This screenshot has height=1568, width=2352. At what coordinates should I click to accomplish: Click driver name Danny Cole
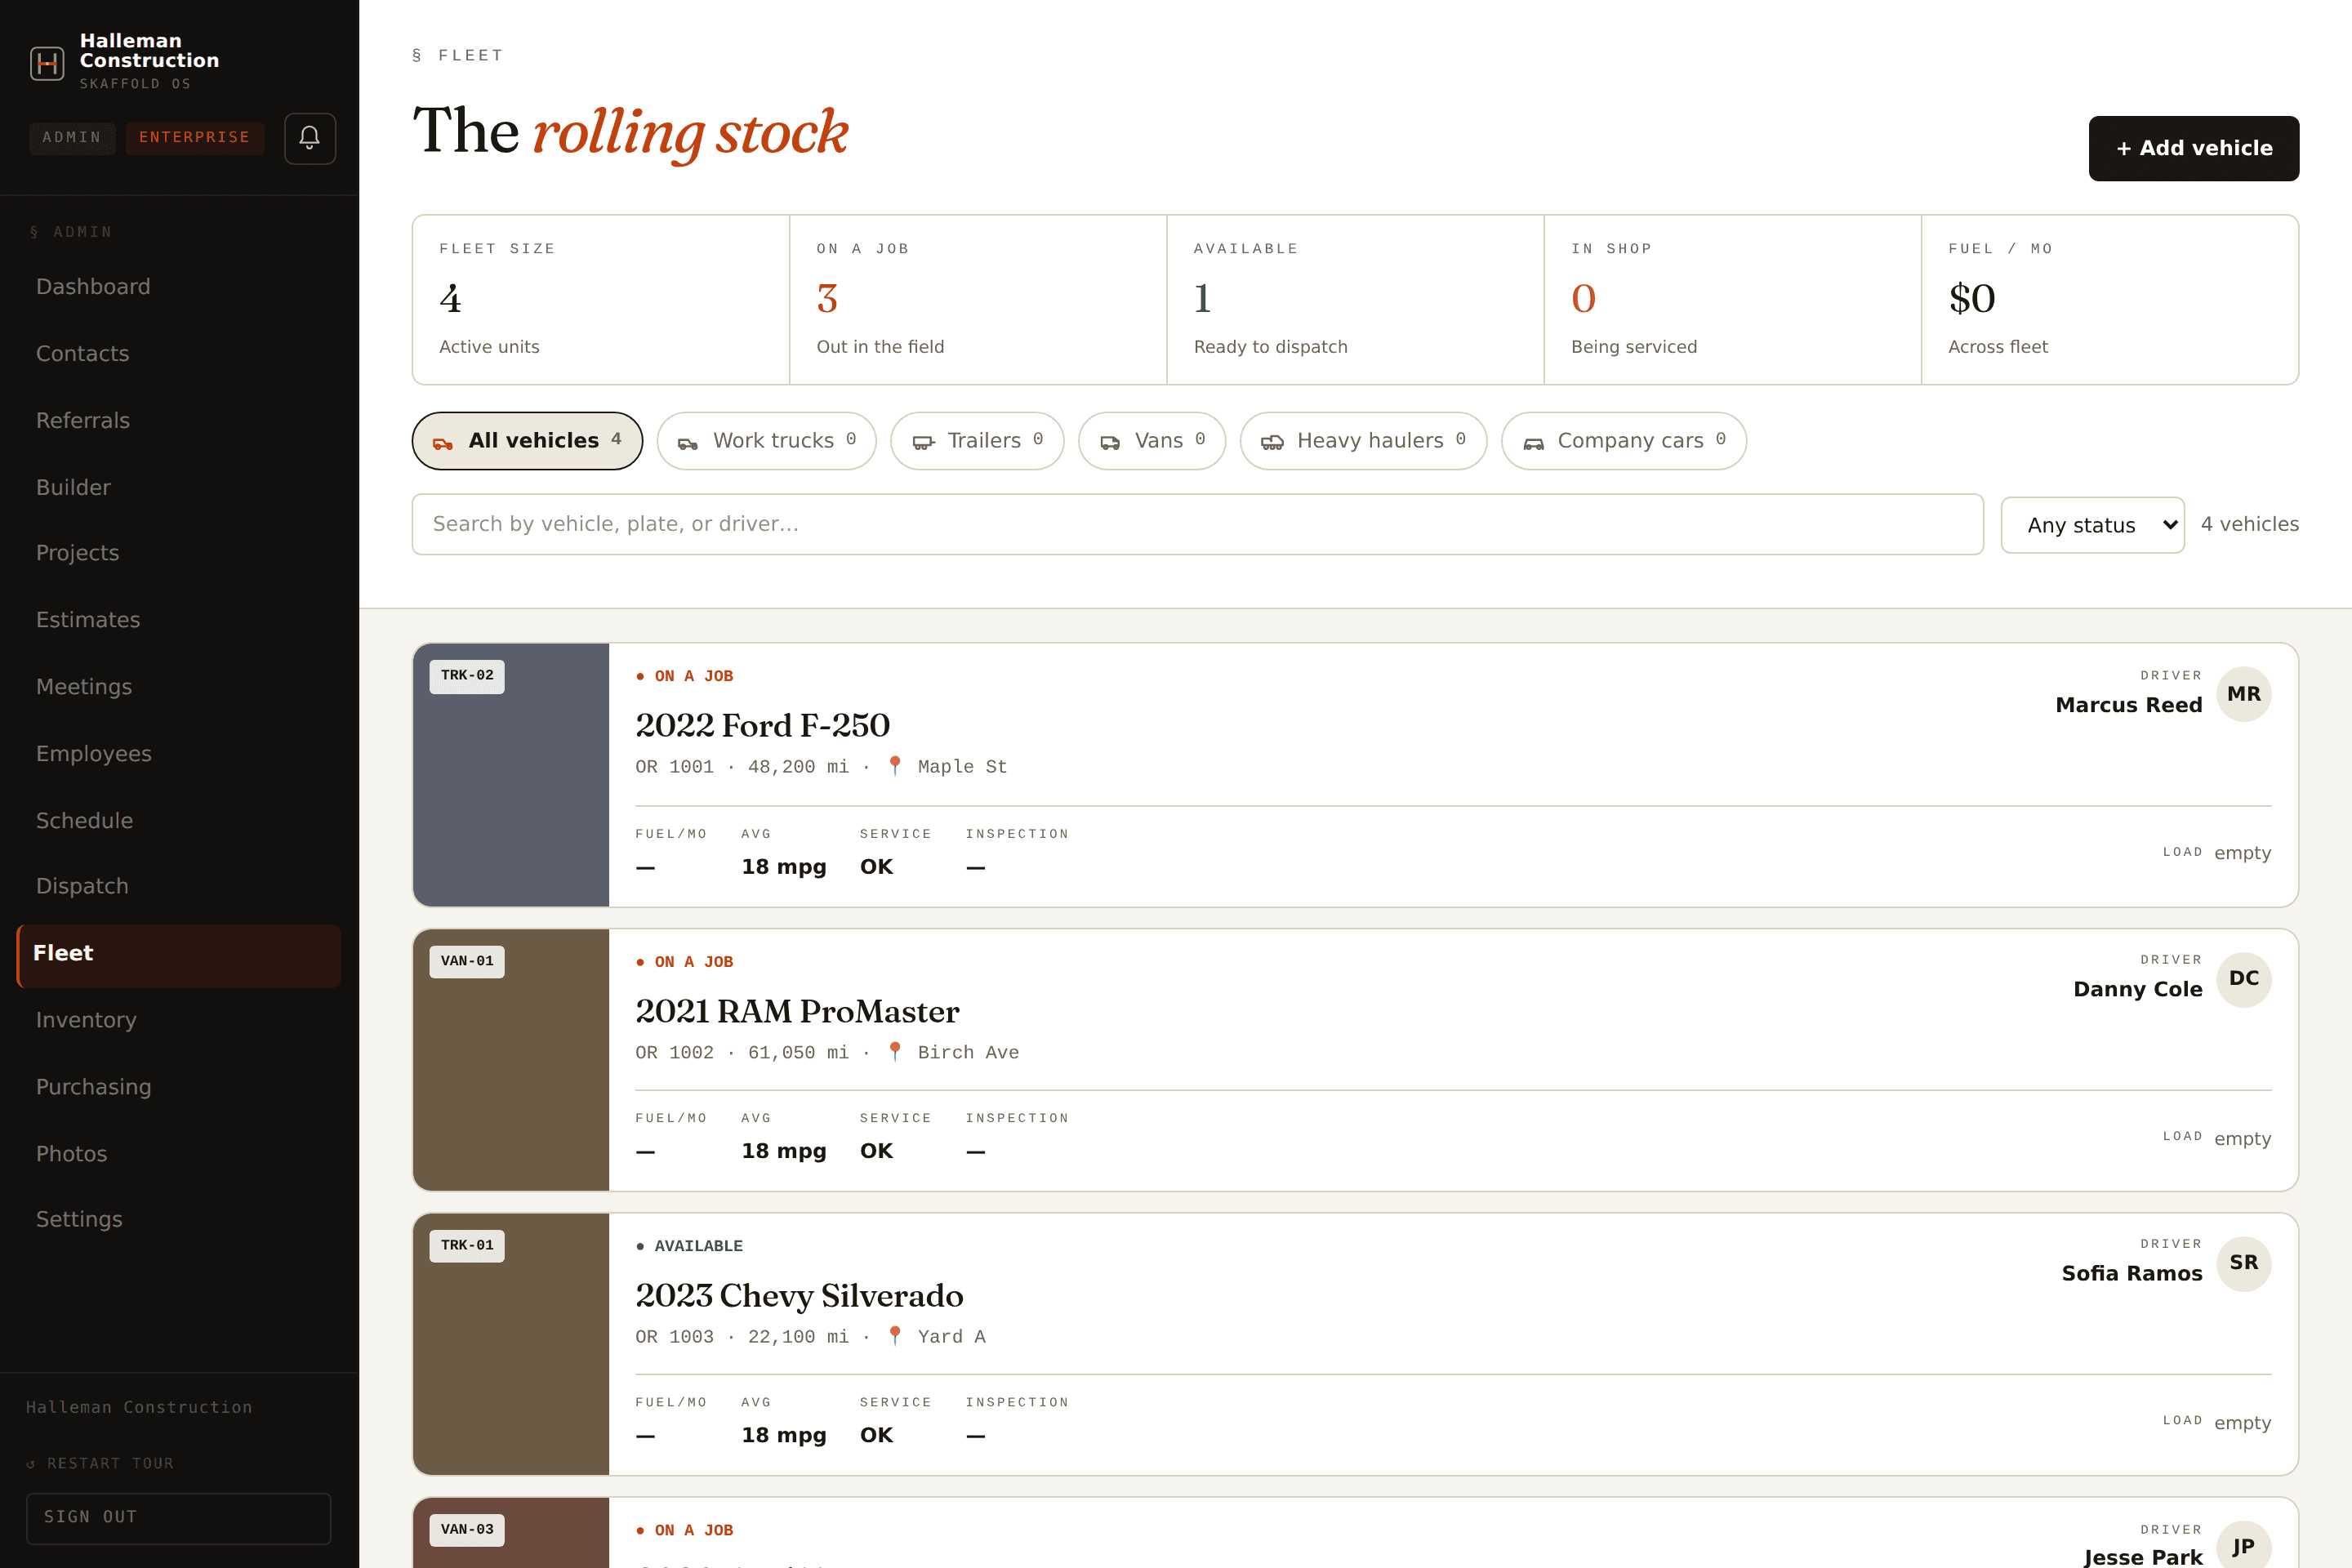tap(2138, 989)
